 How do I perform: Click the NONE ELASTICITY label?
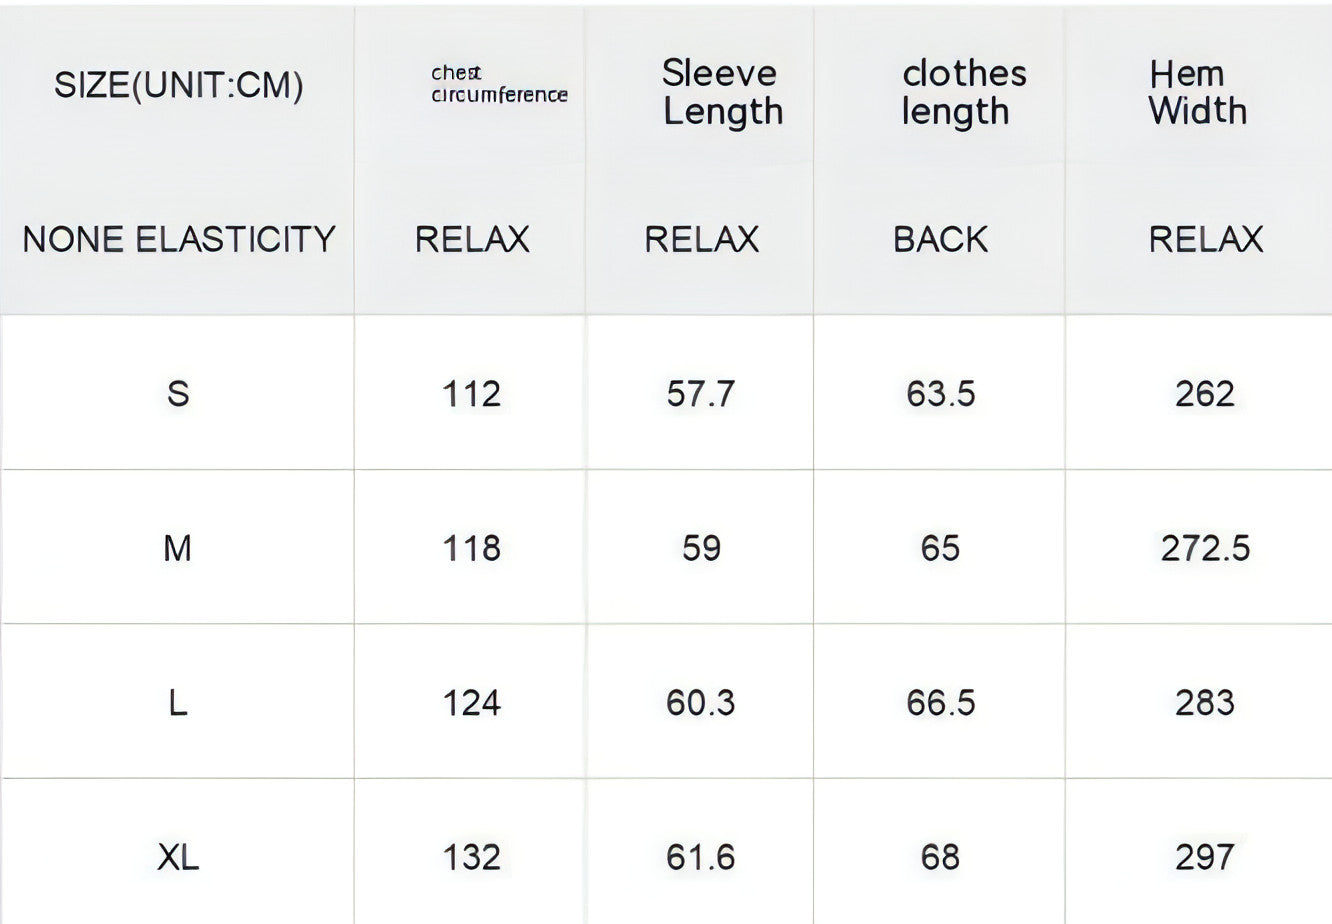coord(178,240)
